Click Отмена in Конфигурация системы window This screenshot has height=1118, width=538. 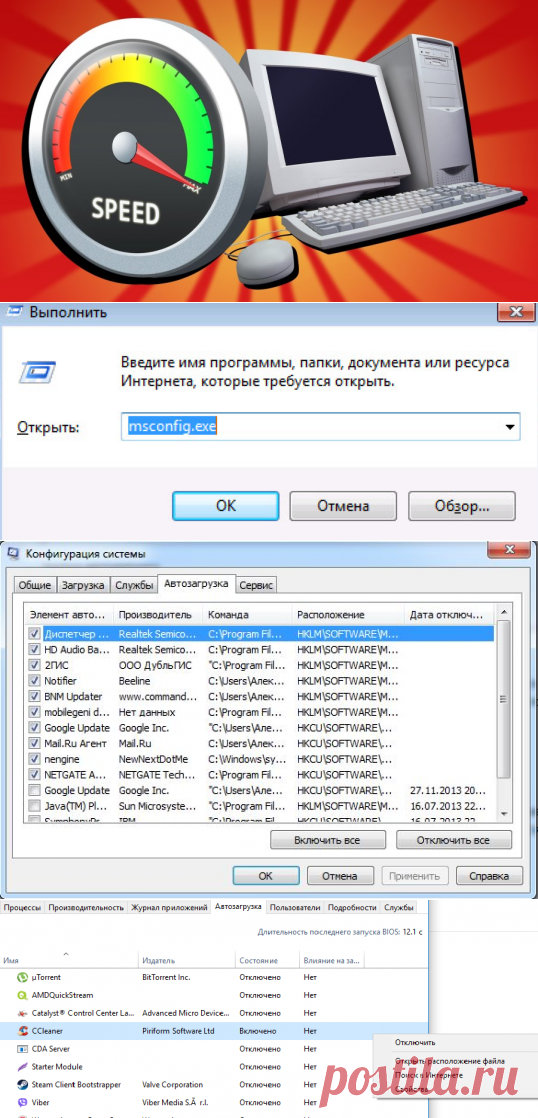coord(340,876)
